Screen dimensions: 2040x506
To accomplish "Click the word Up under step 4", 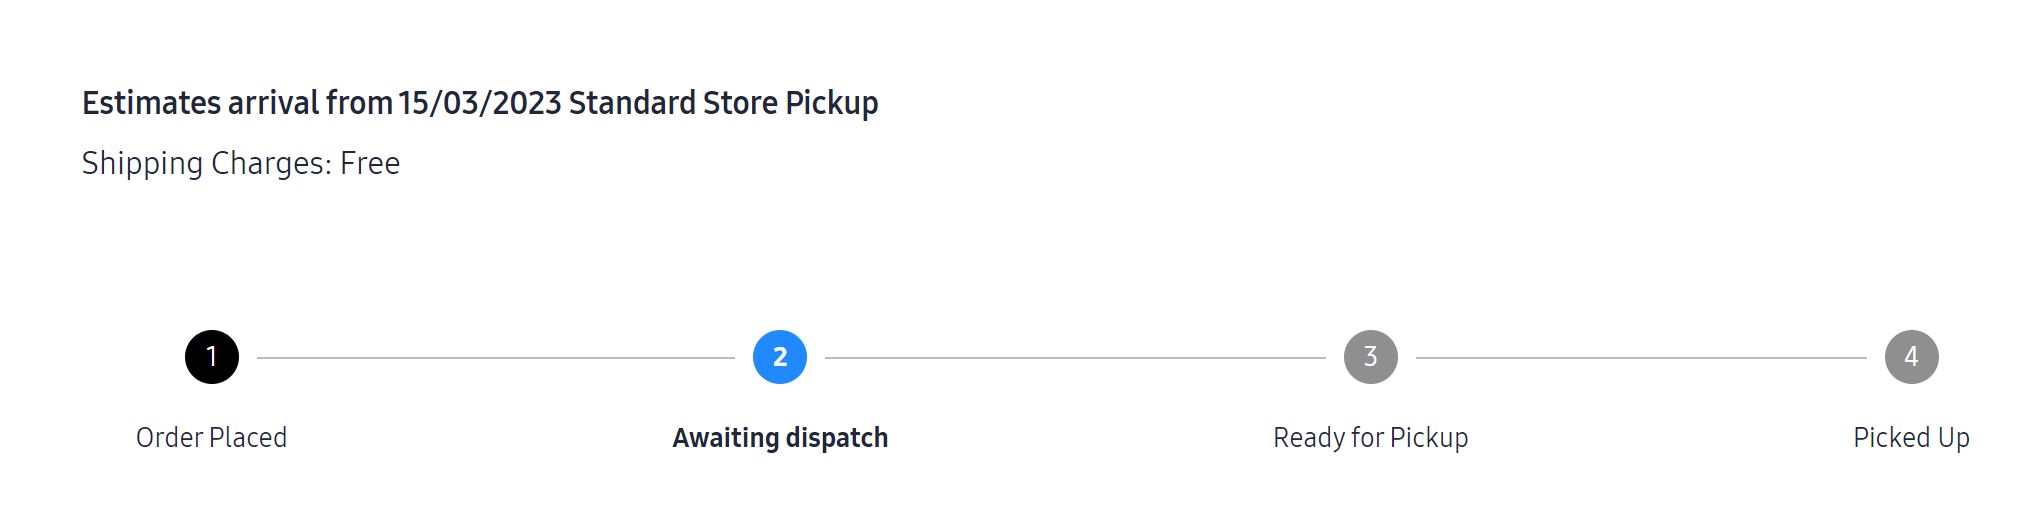I will pos(1953,438).
